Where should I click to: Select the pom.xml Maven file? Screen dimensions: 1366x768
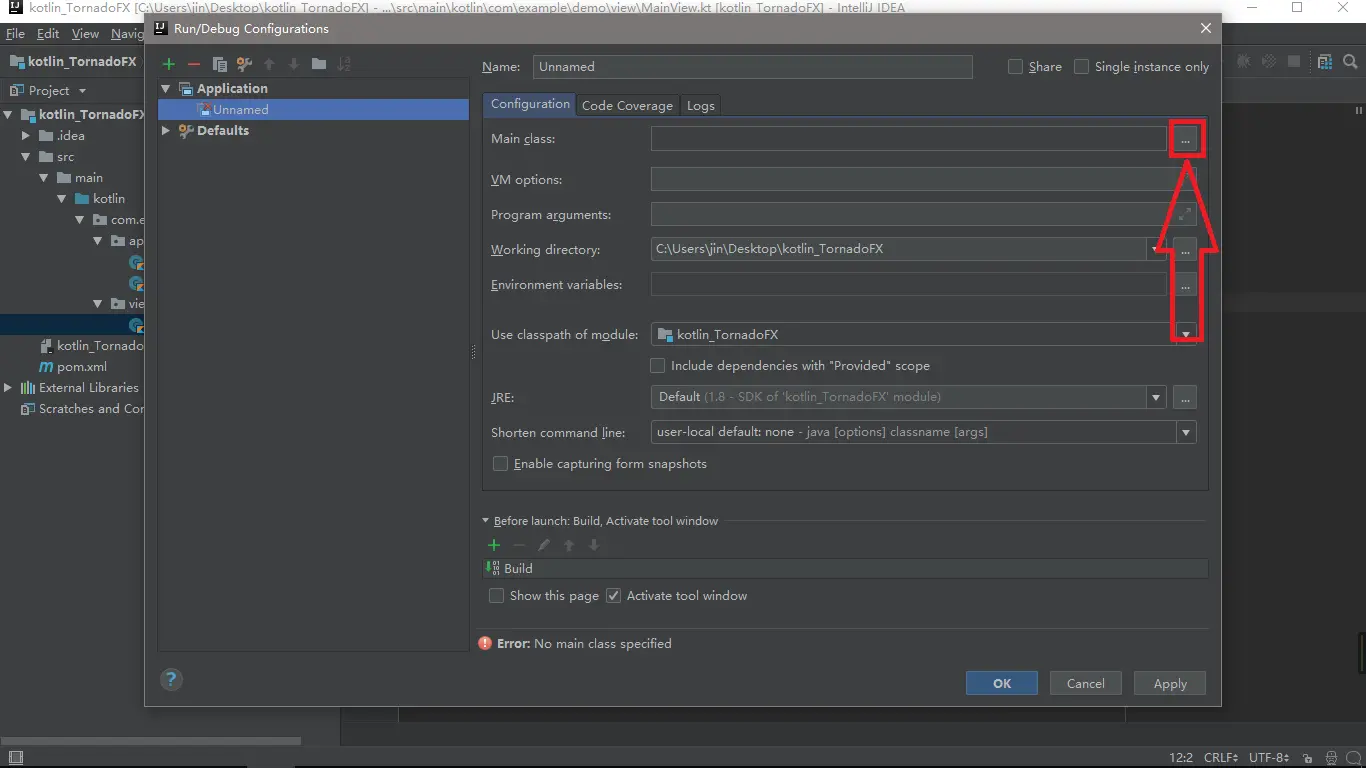tap(72, 367)
